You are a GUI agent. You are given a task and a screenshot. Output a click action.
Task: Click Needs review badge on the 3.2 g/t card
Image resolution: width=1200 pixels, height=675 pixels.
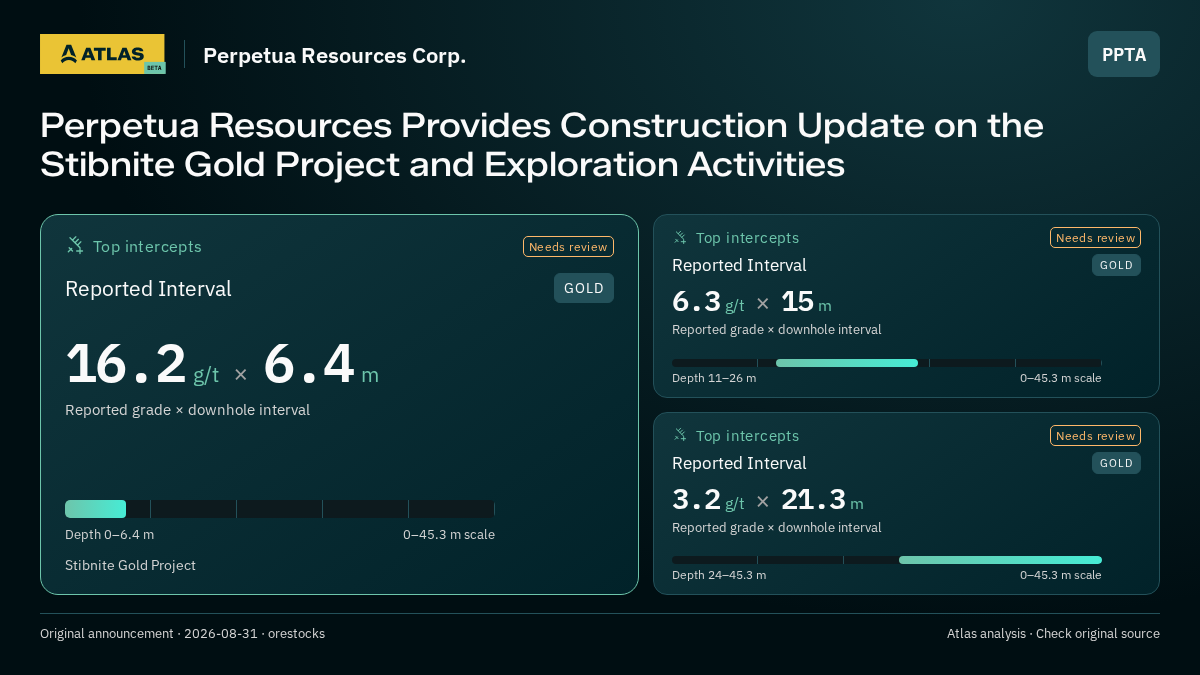[1095, 436]
